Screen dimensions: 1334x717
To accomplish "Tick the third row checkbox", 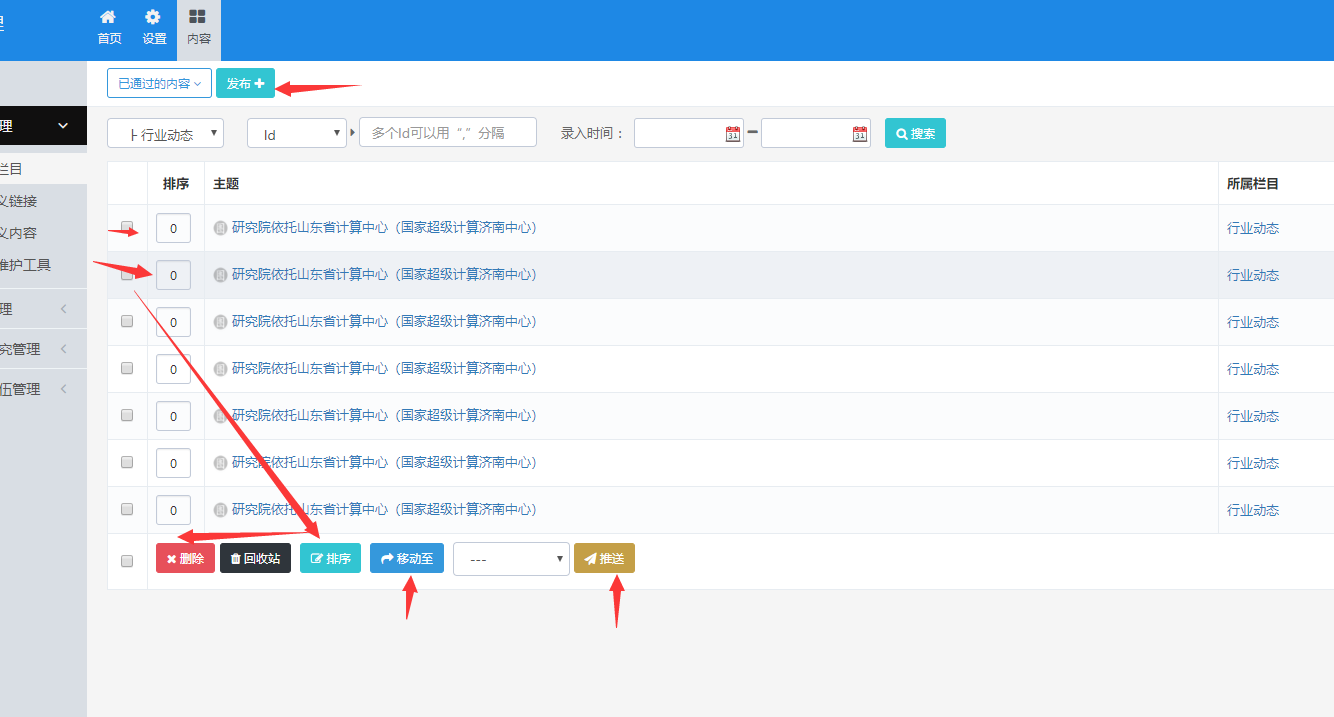I will pos(127,321).
